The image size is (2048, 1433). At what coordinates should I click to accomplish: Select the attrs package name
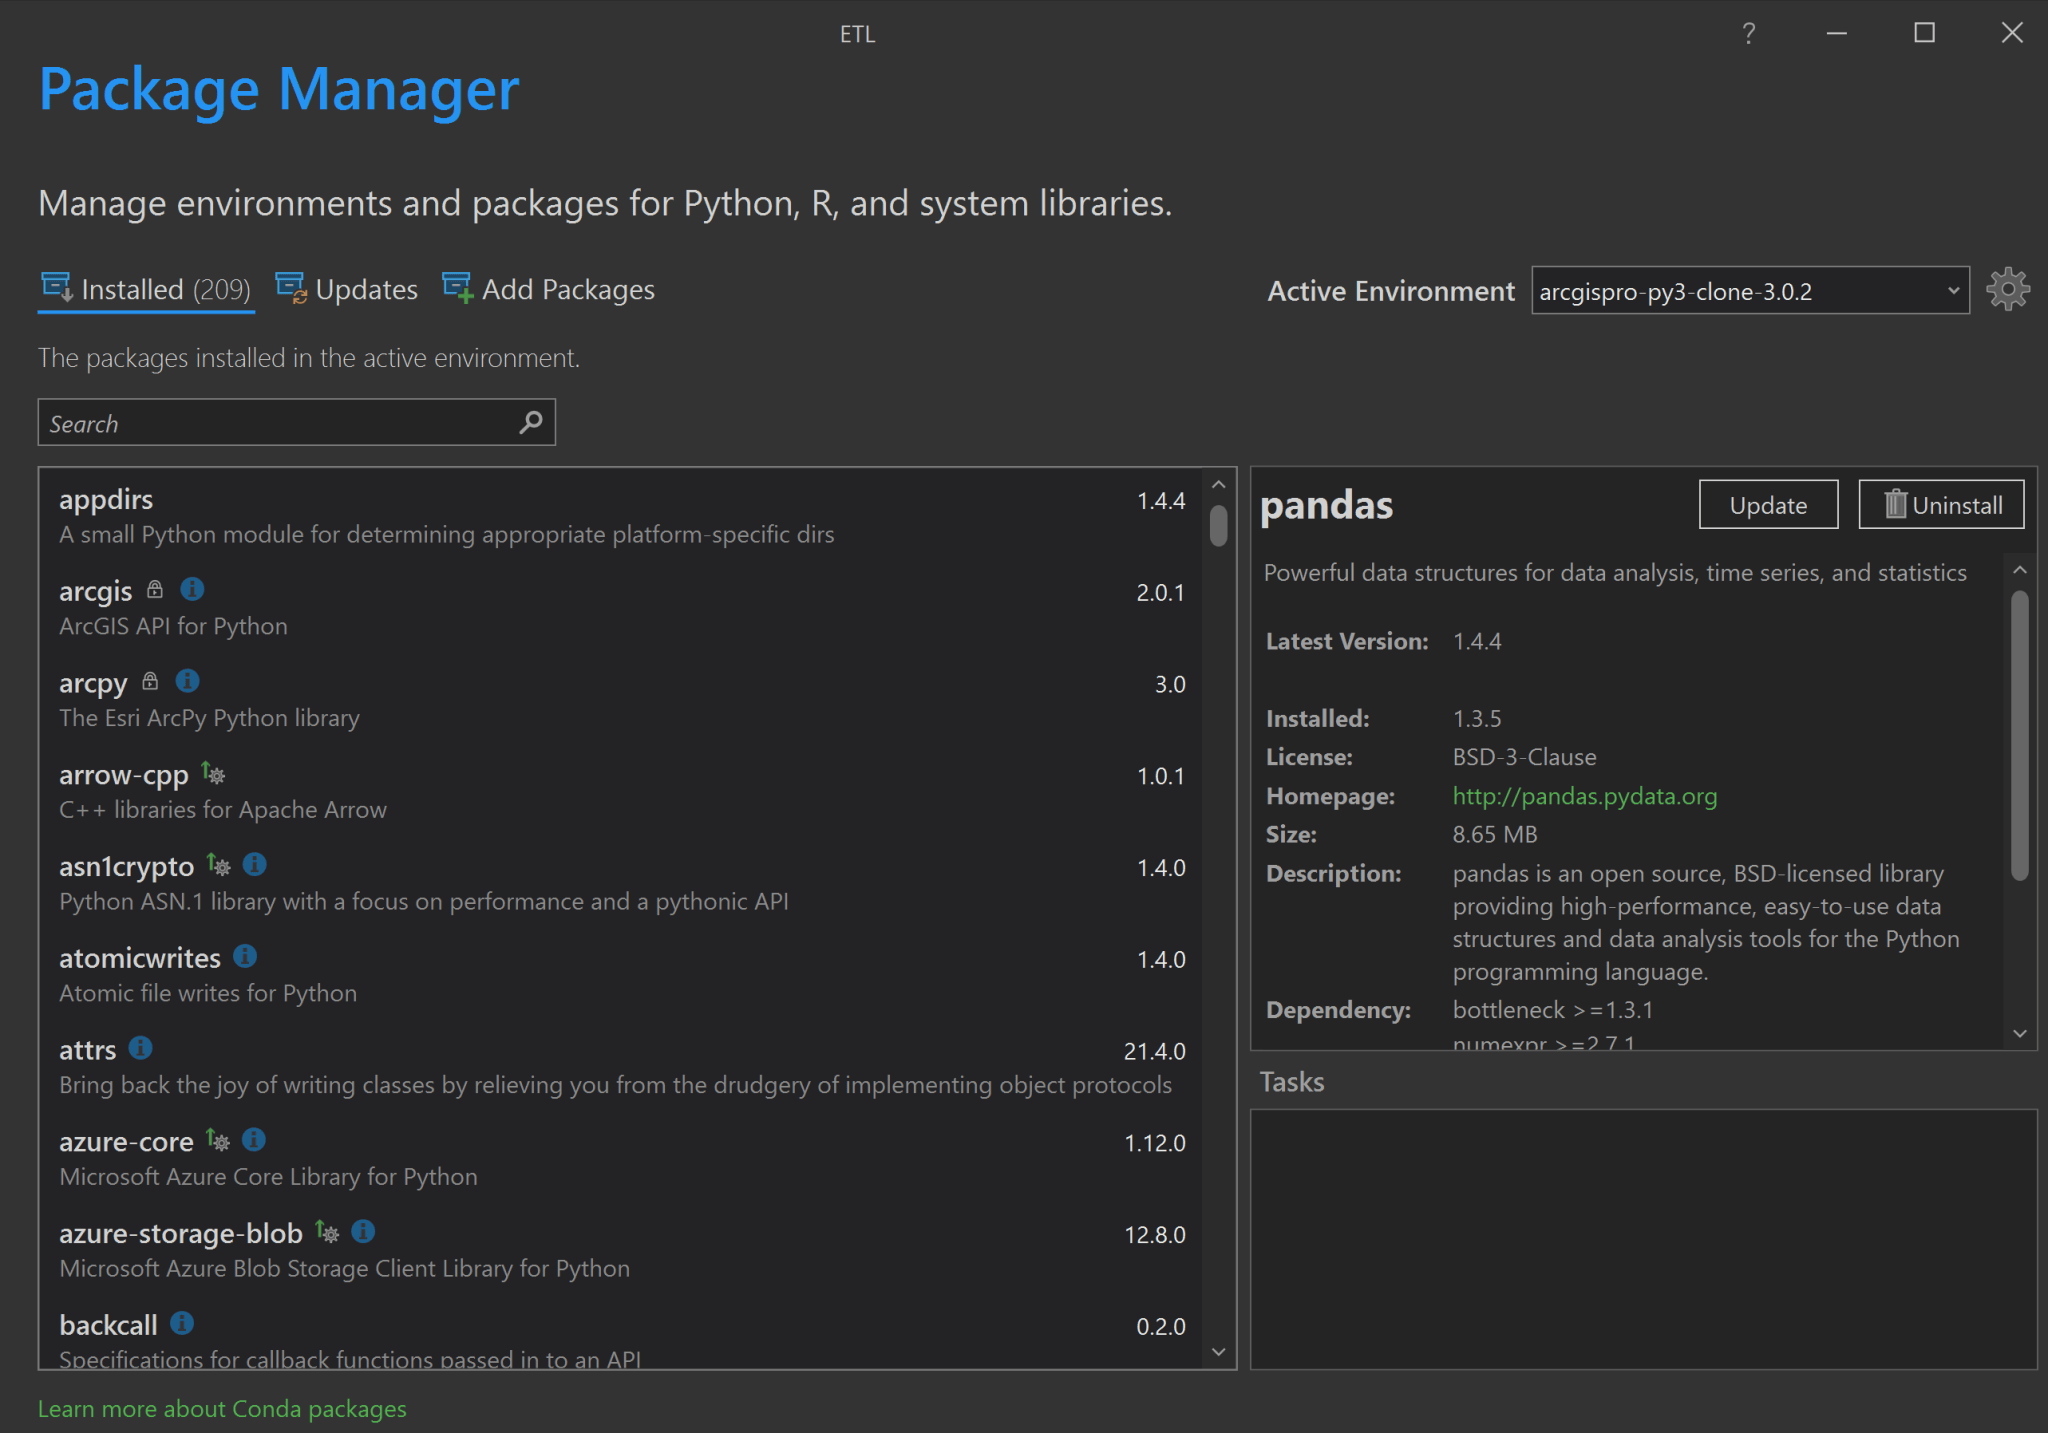click(x=87, y=1050)
